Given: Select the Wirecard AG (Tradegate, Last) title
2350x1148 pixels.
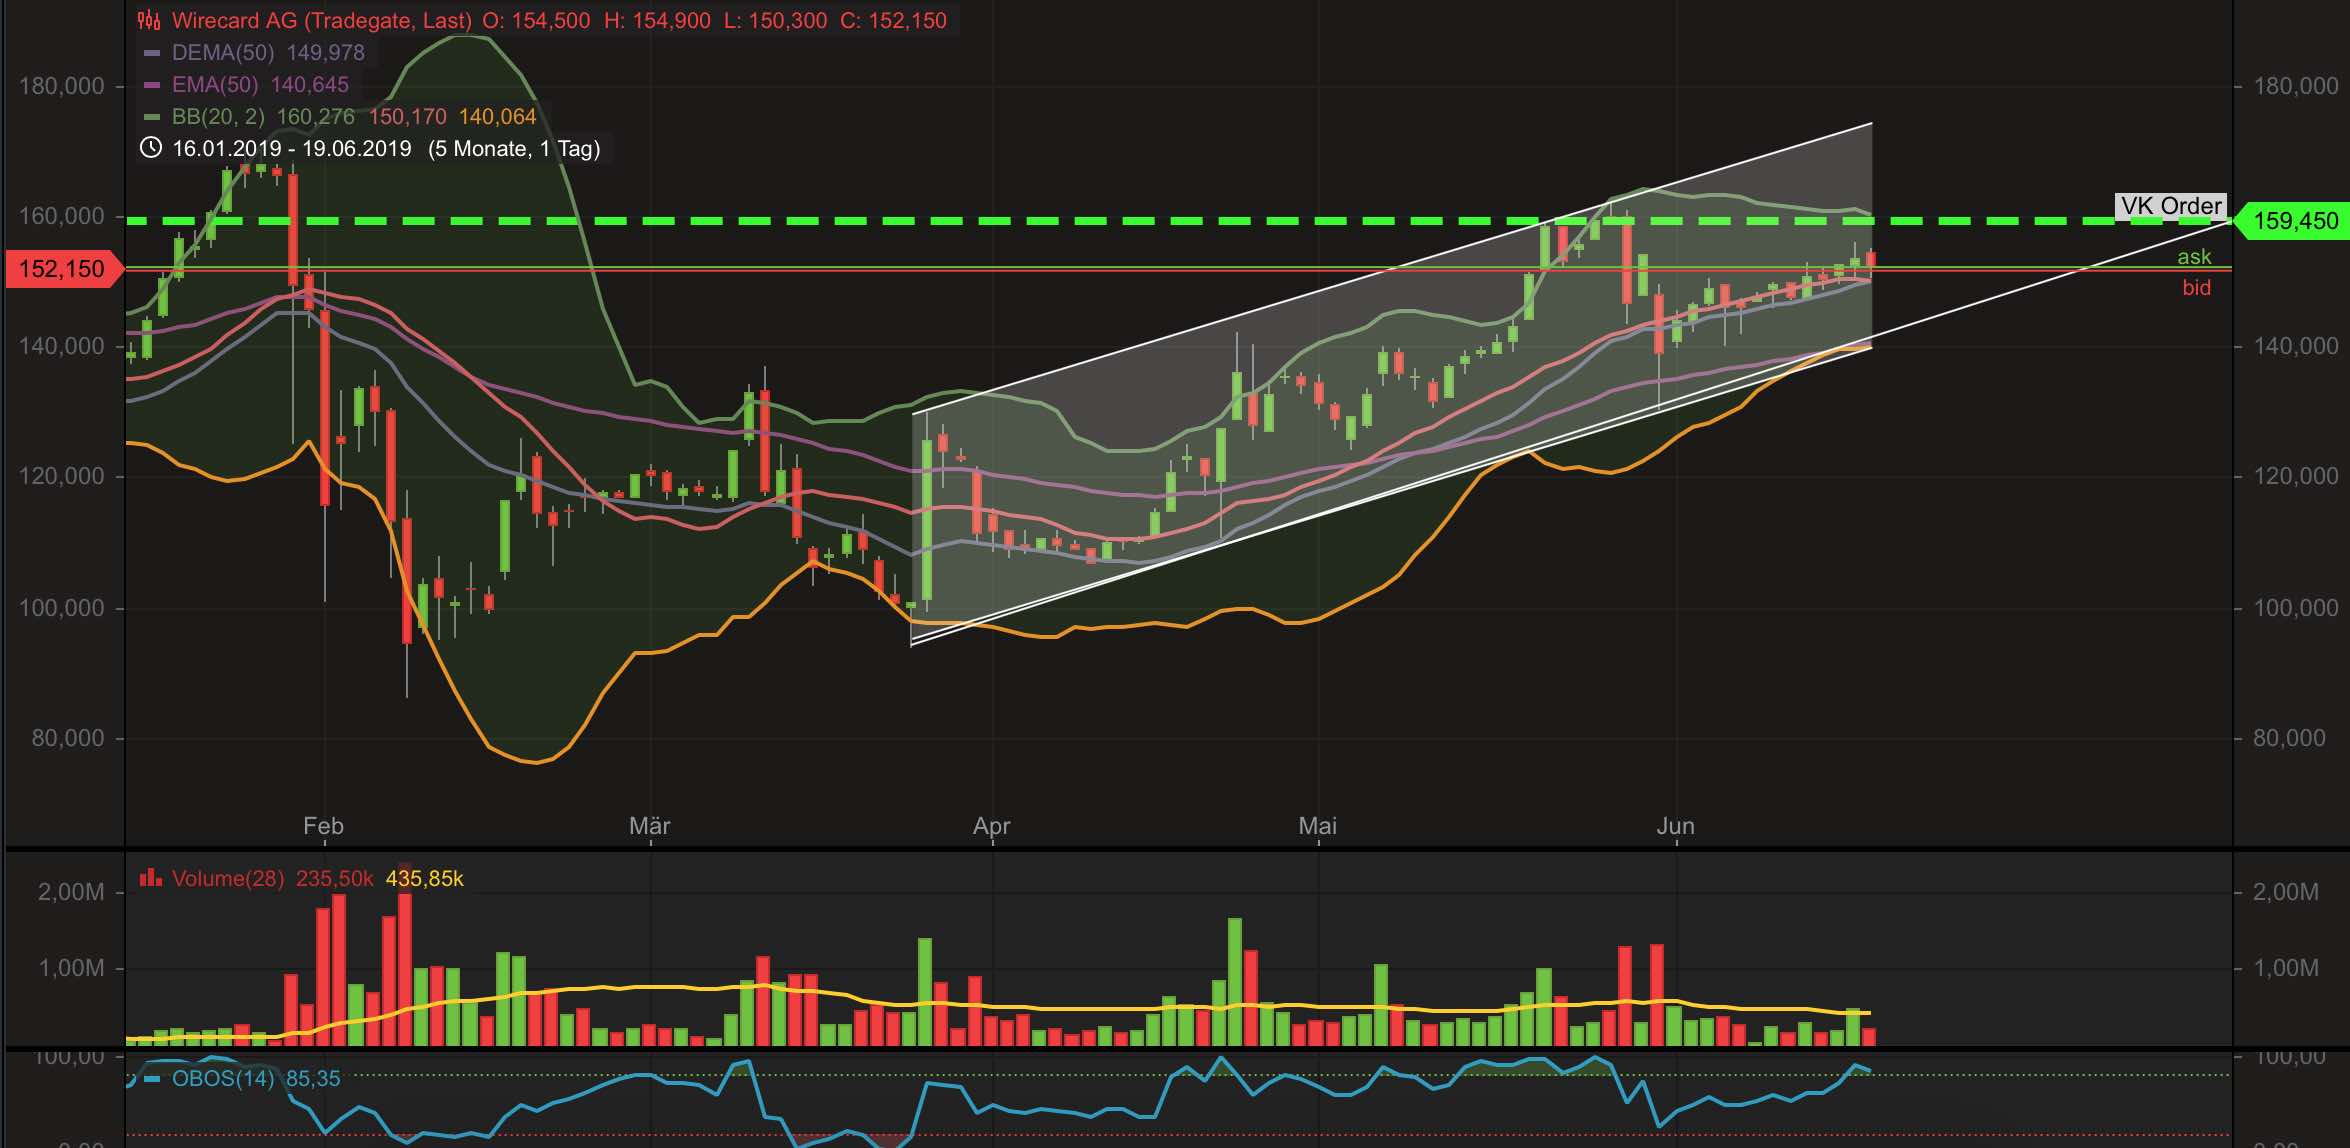Looking at the screenshot, I should tap(321, 20).
